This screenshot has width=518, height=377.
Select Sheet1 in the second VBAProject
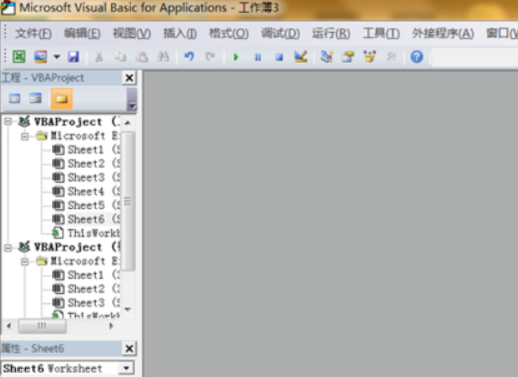86,275
